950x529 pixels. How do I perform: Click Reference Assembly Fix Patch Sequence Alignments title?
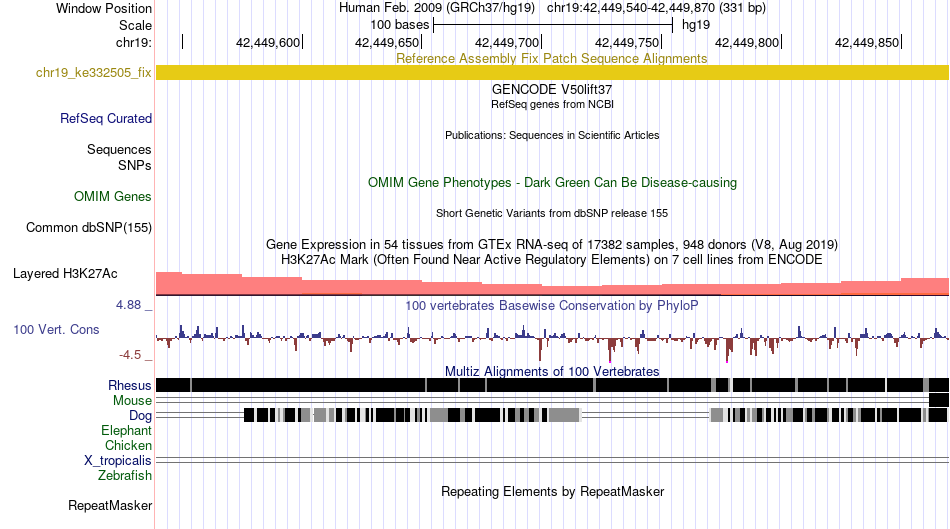pyautogui.click(x=551, y=58)
